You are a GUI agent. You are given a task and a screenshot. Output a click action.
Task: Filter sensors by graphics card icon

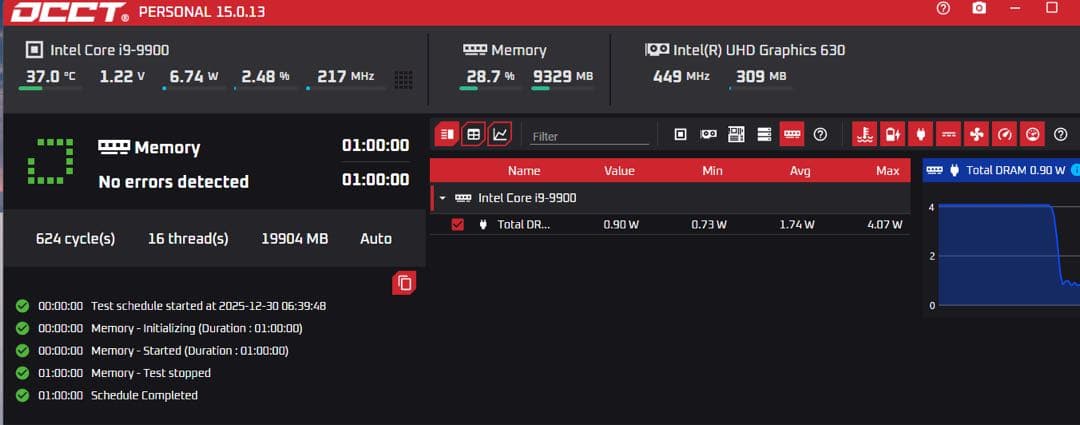tap(708, 134)
